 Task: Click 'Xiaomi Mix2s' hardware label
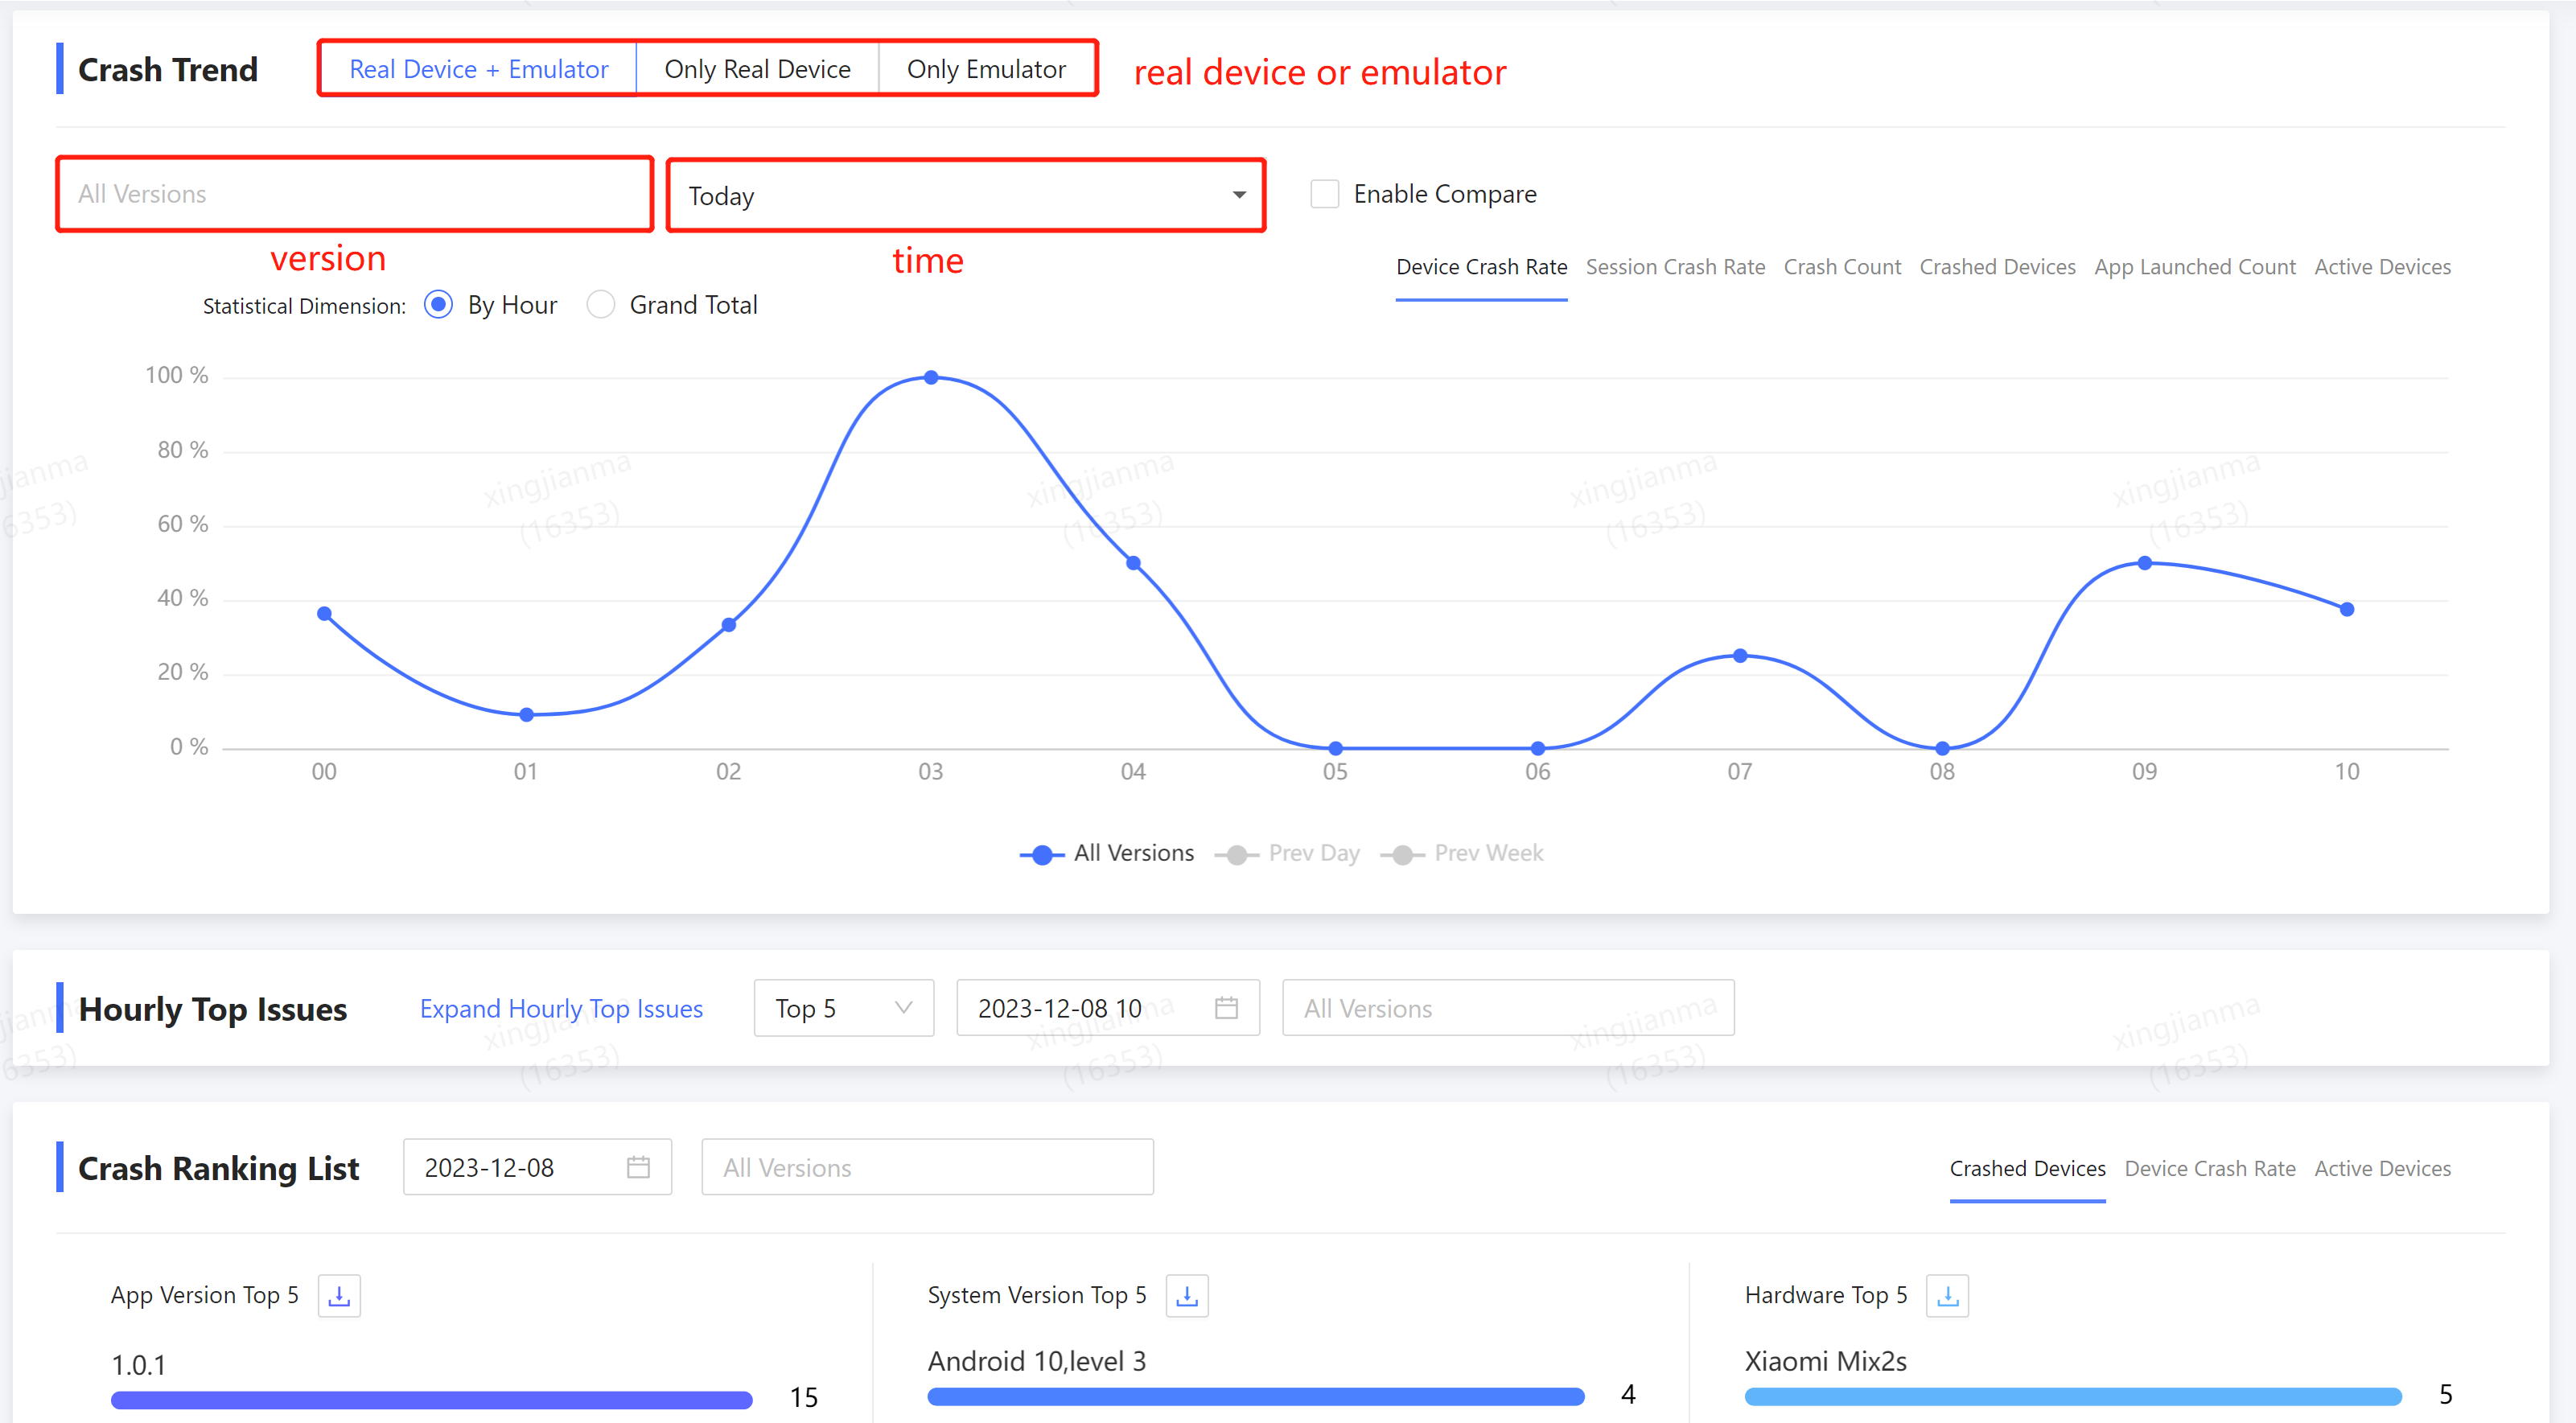tap(1825, 1361)
